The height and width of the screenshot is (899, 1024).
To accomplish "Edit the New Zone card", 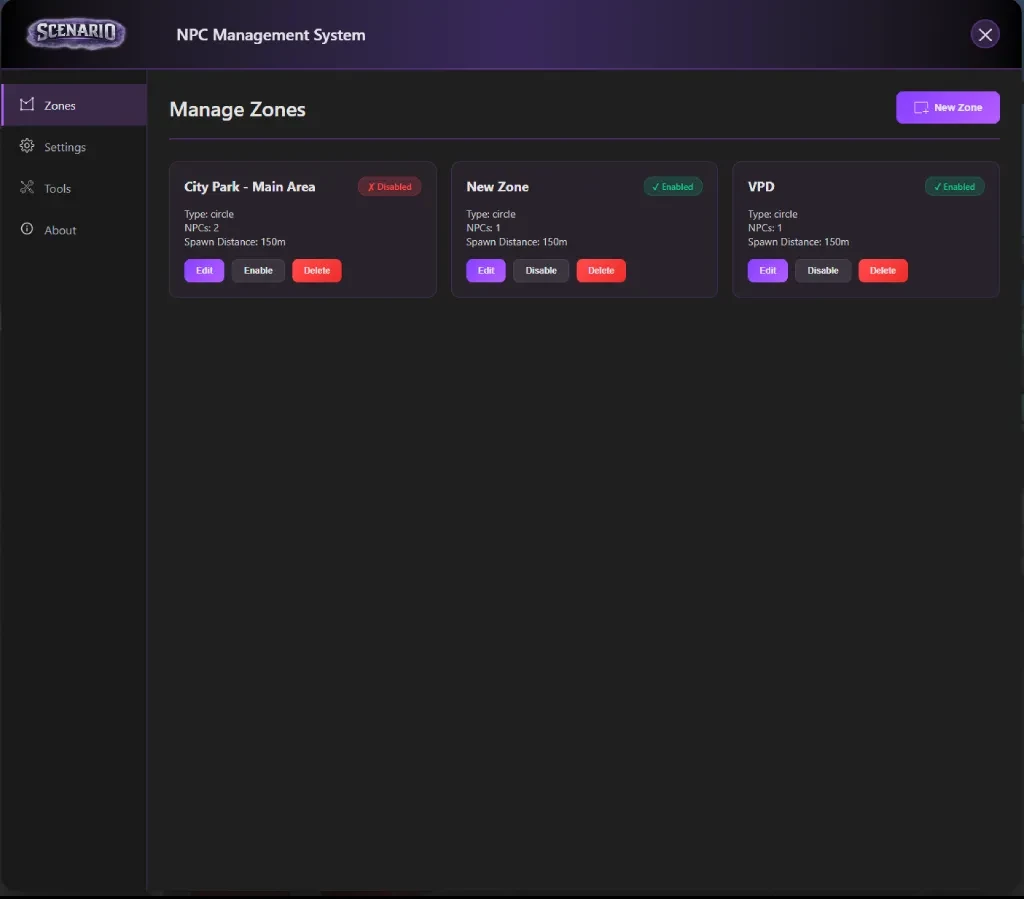I will pos(486,270).
